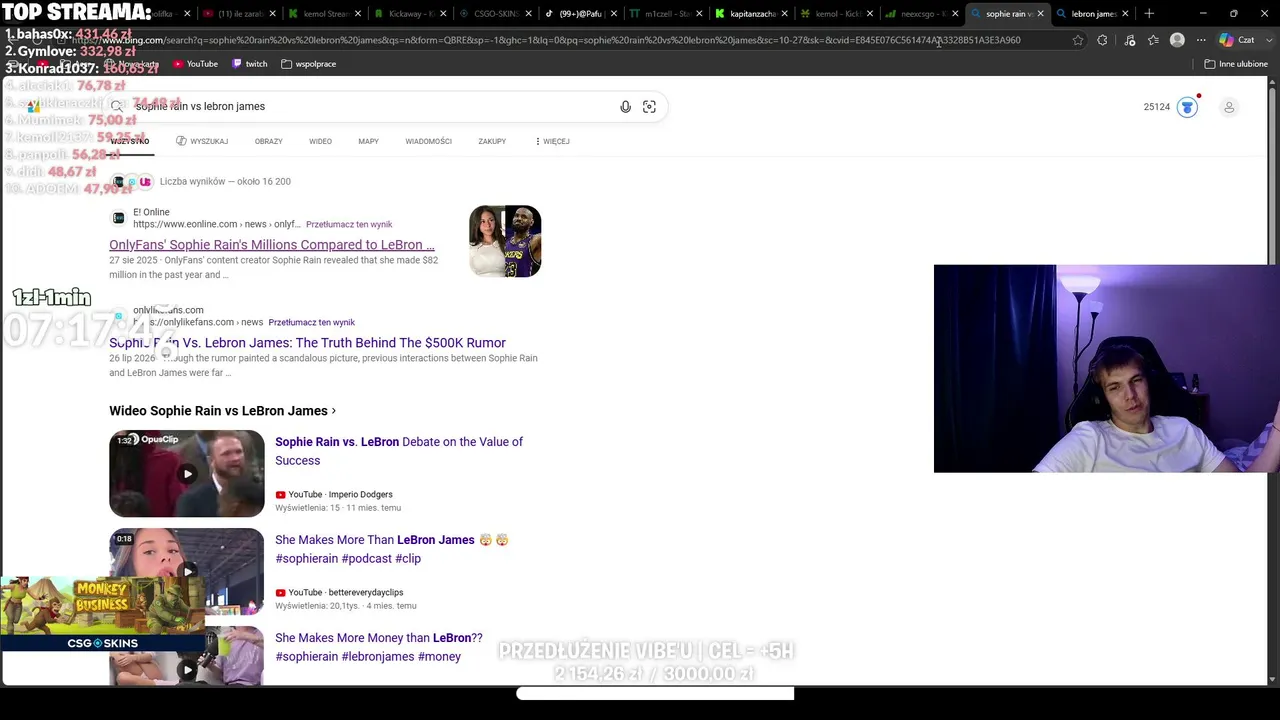The width and height of the screenshot is (1280, 720).
Task: Close the CSGO-SKINS tab
Action: [529, 14]
